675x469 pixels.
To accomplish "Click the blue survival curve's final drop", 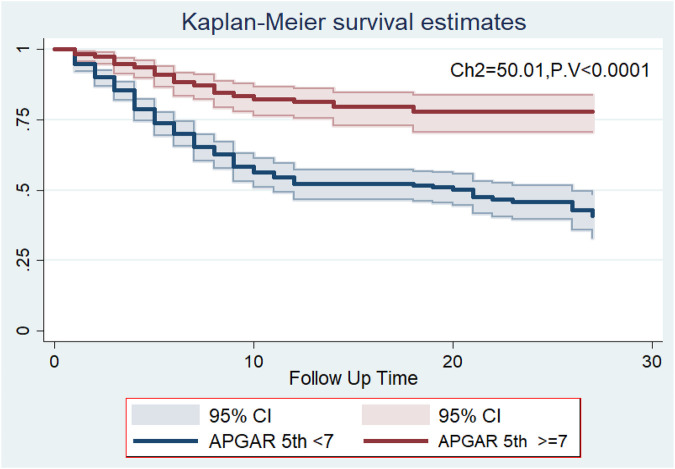I will (593, 212).
